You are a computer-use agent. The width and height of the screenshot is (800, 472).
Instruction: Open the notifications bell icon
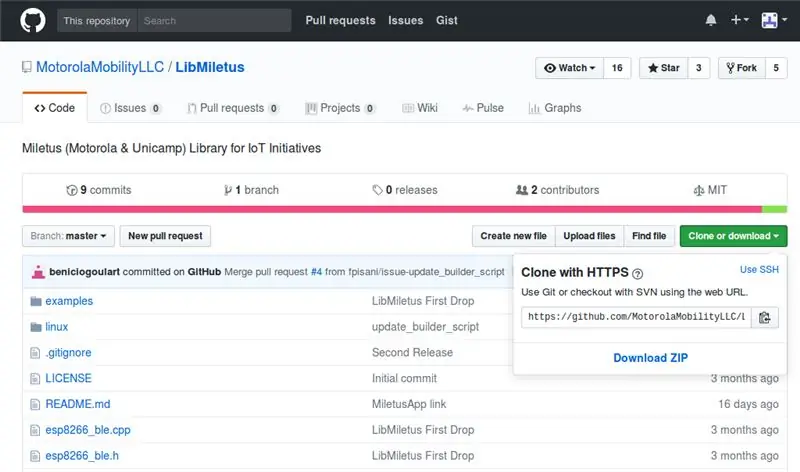coord(711,20)
